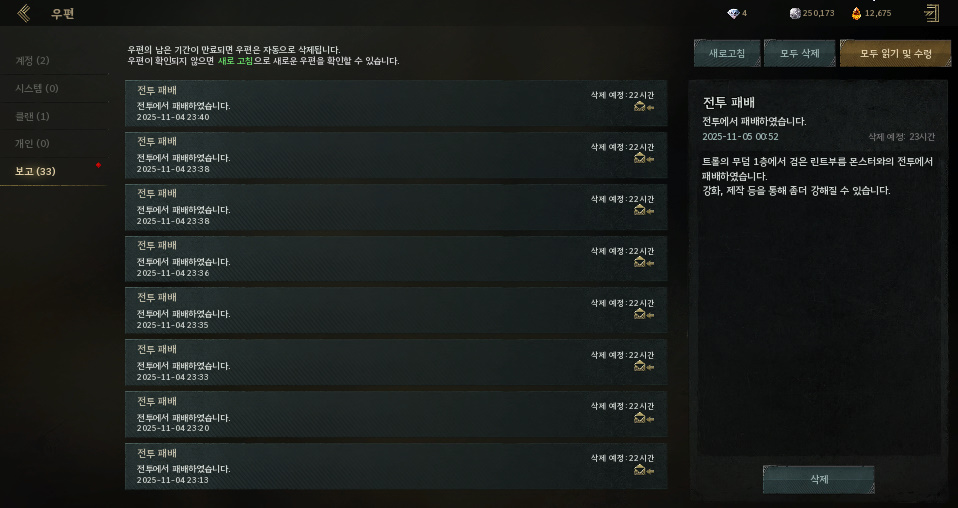958x508 pixels.
Task: Click the back arrow next to 우편
Action: pos(24,13)
